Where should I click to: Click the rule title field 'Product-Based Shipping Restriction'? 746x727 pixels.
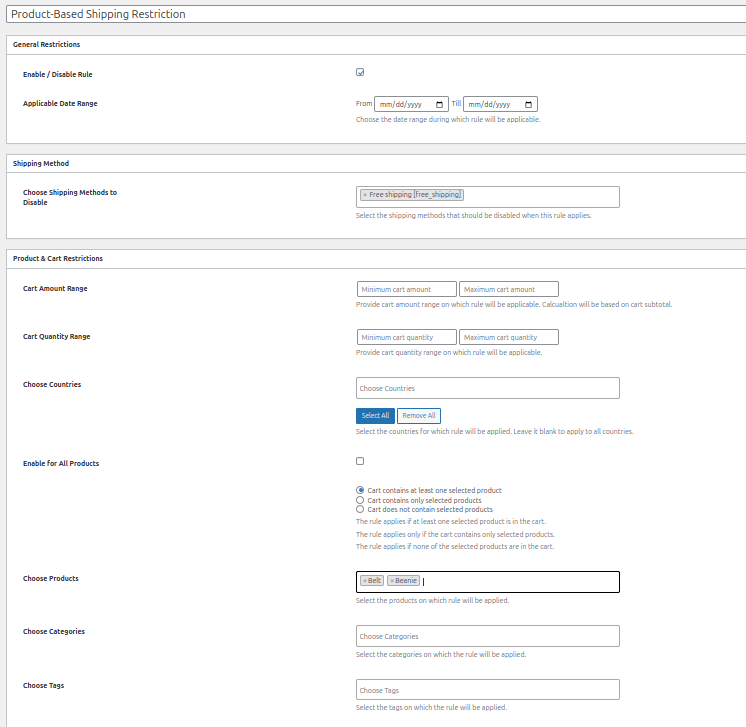point(376,14)
